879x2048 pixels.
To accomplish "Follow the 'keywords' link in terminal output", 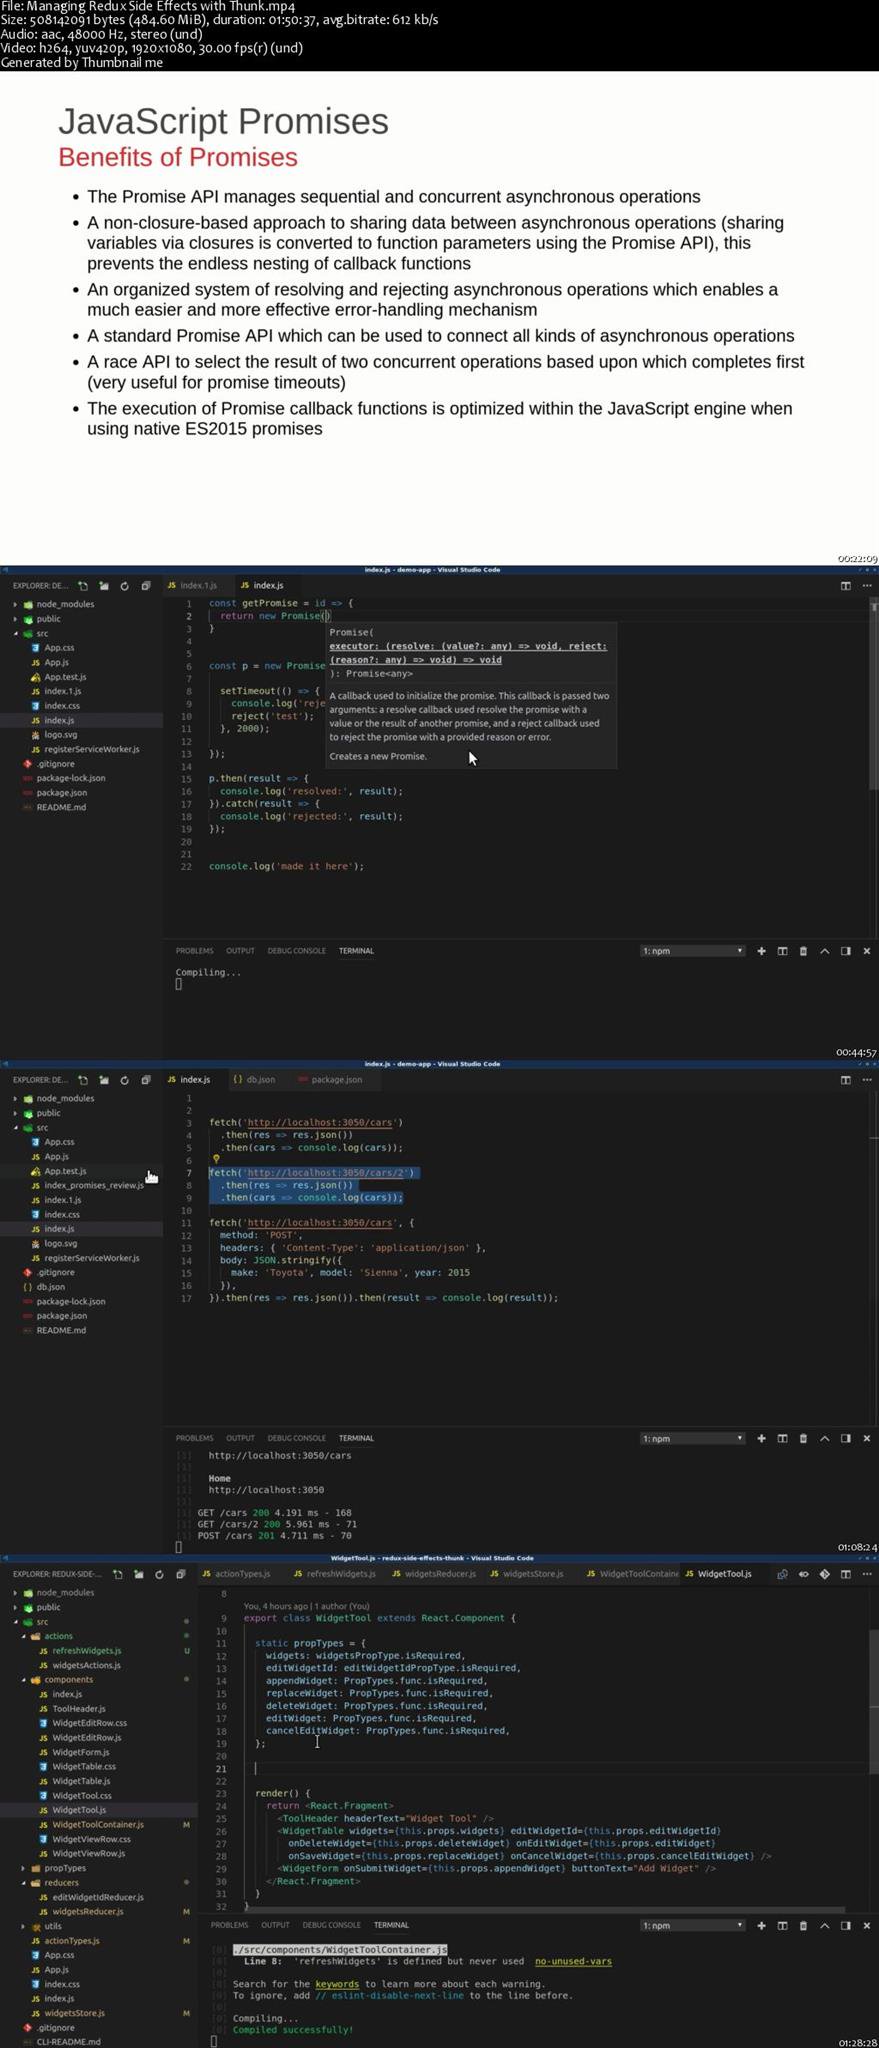I will (337, 1984).
